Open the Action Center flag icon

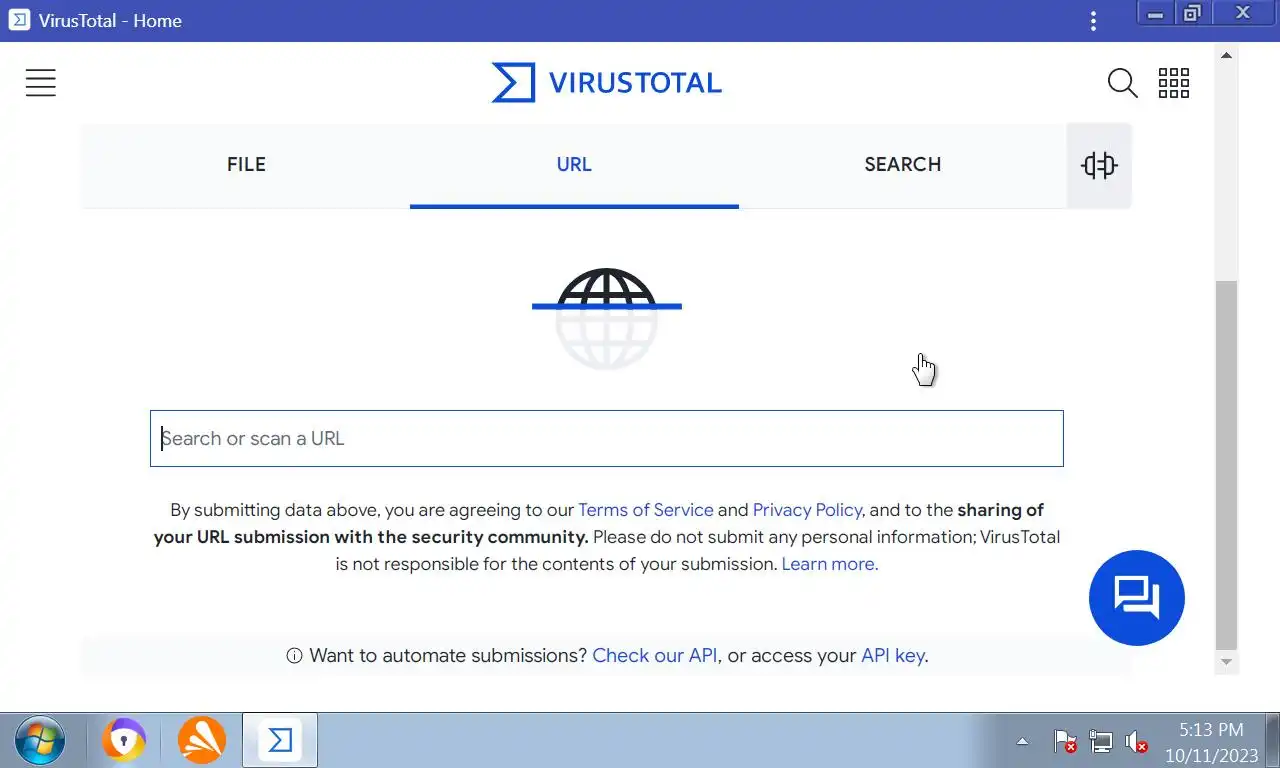(x=1065, y=741)
